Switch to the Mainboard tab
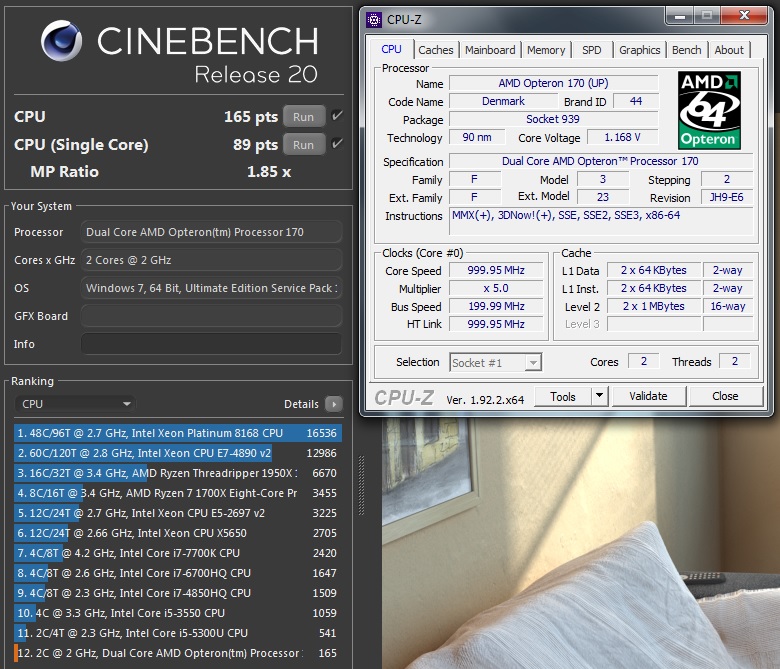This screenshot has width=780, height=669. [490, 50]
